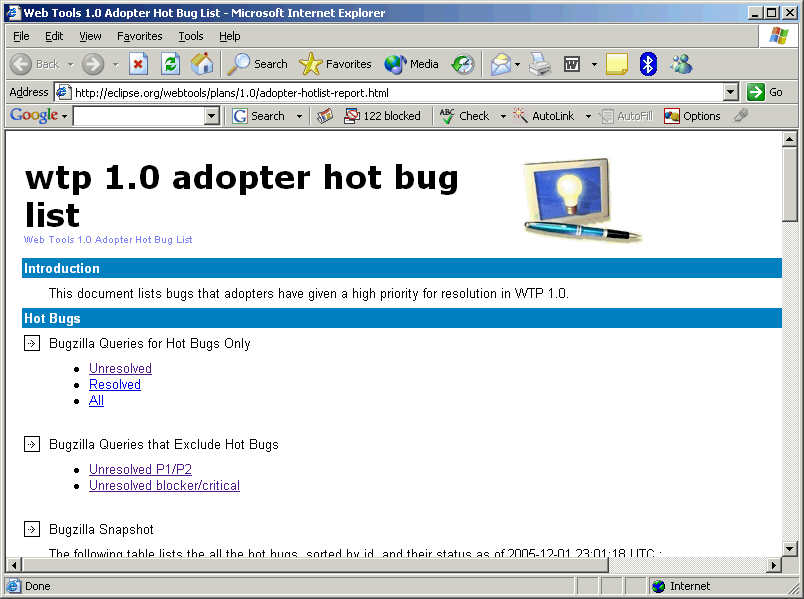This screenshot has height=599, width=804.
Task: Open the Media pane globe icon
Action: click(x=395, y=64)
